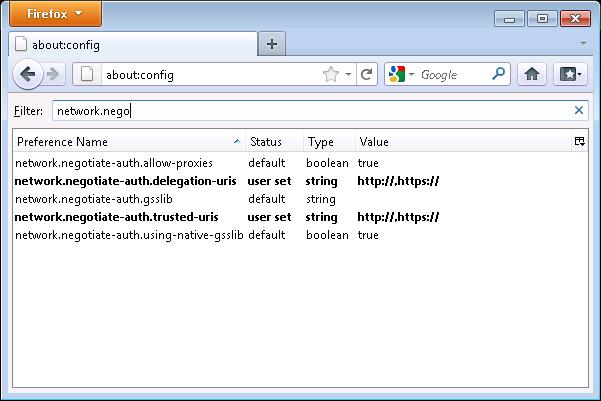This screenshot has width=601, height=401.
Task: Maximize the Firefox window
Action: 542,18
